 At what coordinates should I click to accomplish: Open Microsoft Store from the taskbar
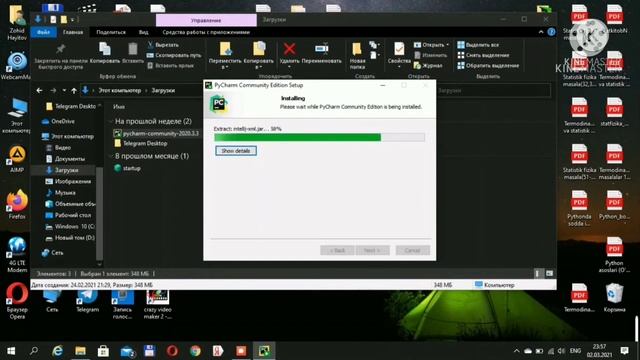103,351
